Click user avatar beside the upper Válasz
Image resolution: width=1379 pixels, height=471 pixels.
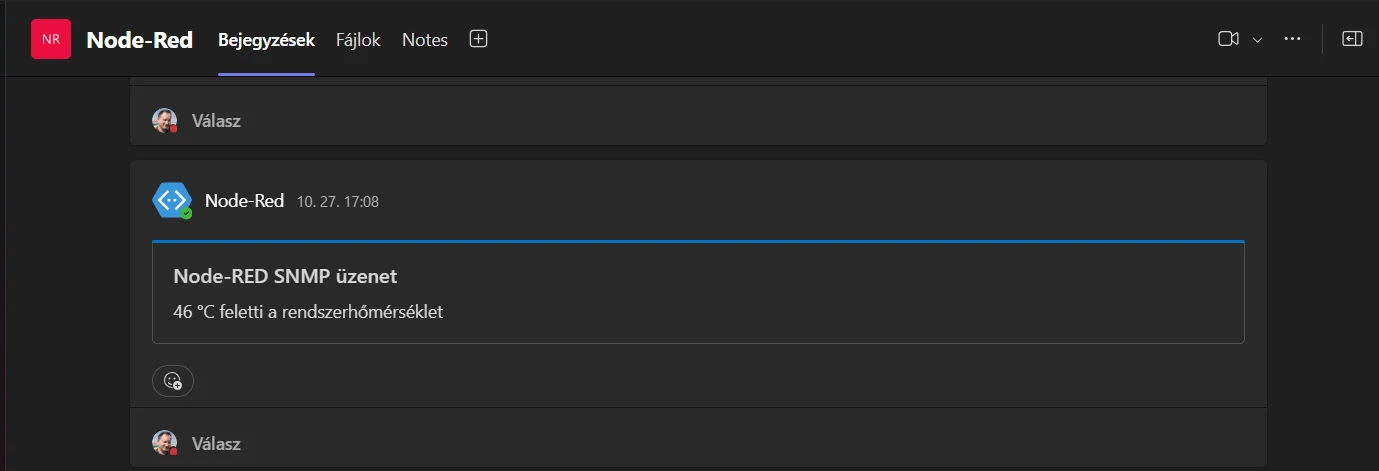coord(164,121)
